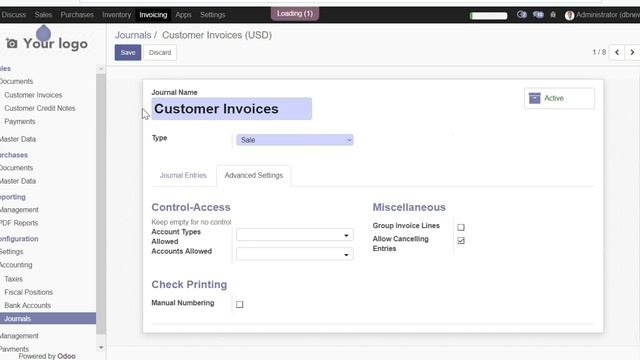Click the Accounting item in sidebar
Screen dimensions: 640x360
(16, 265)
